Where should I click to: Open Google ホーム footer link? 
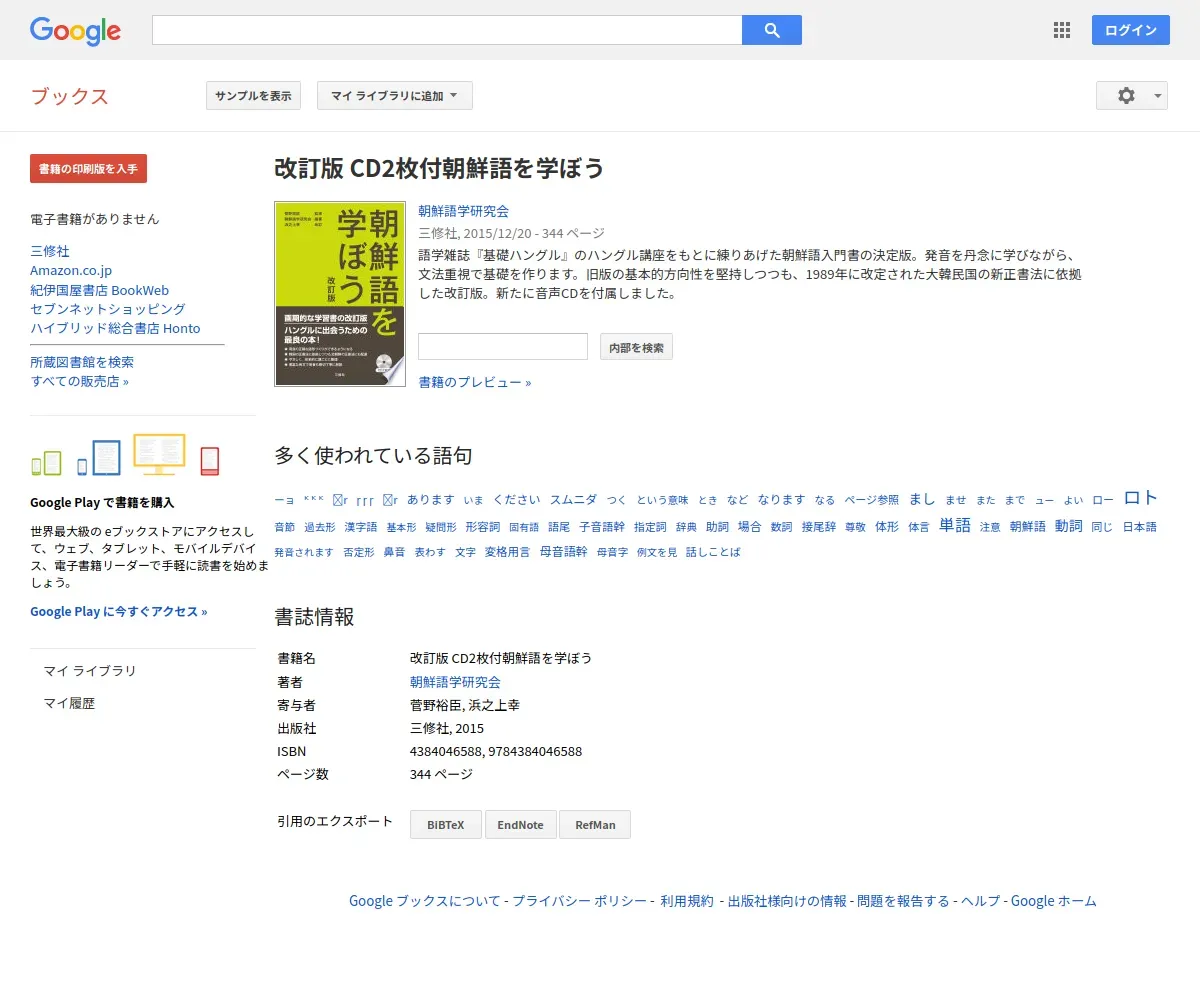[x=1054, y=901]
